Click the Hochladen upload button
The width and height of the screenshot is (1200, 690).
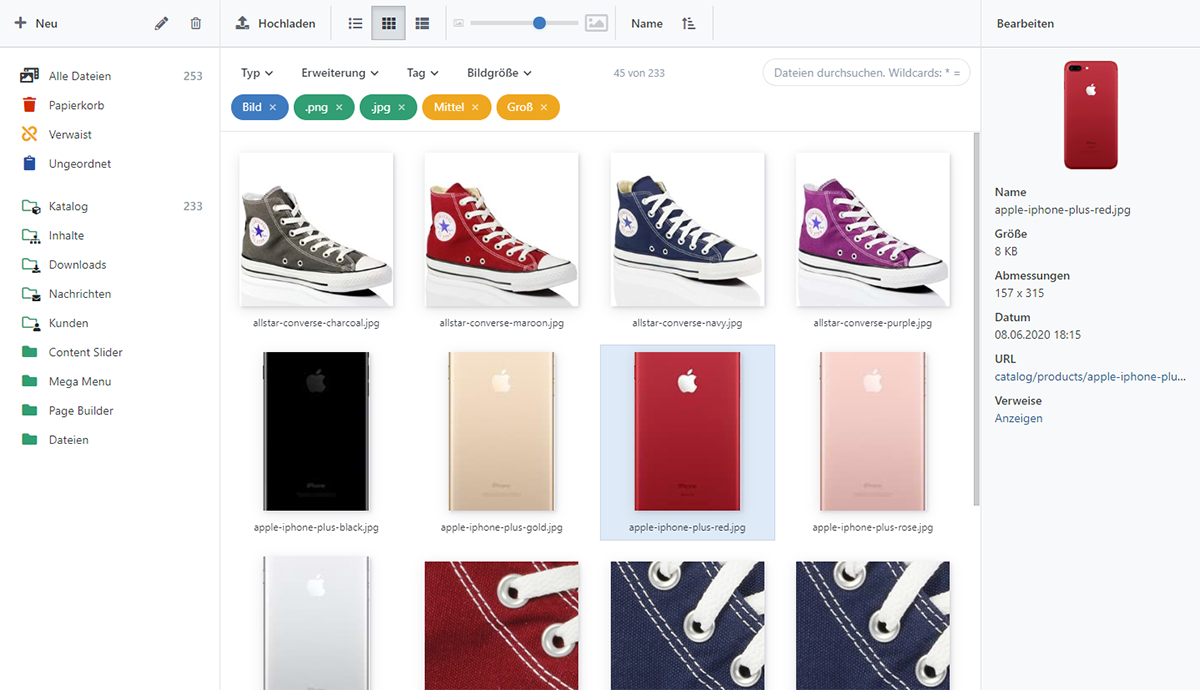pos(276,23)
